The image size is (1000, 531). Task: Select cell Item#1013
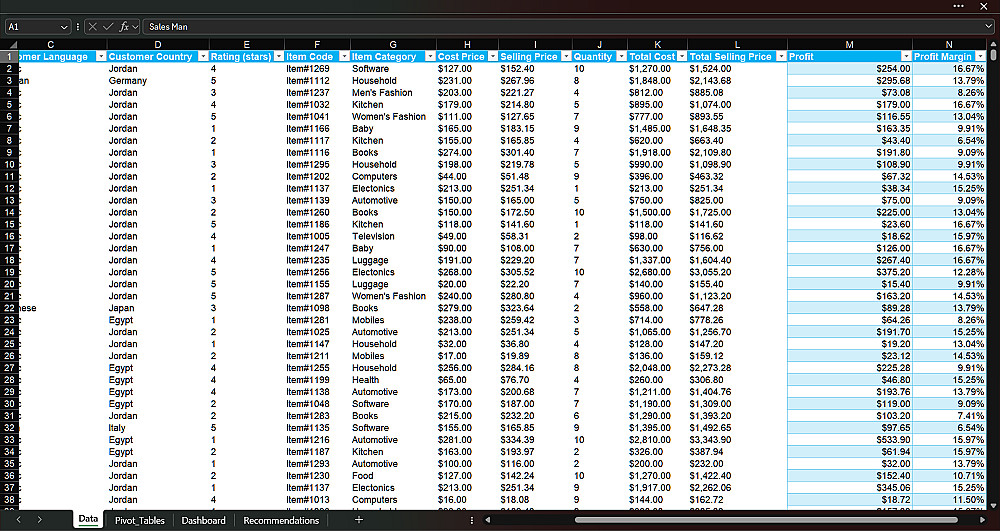click(317, 500)
